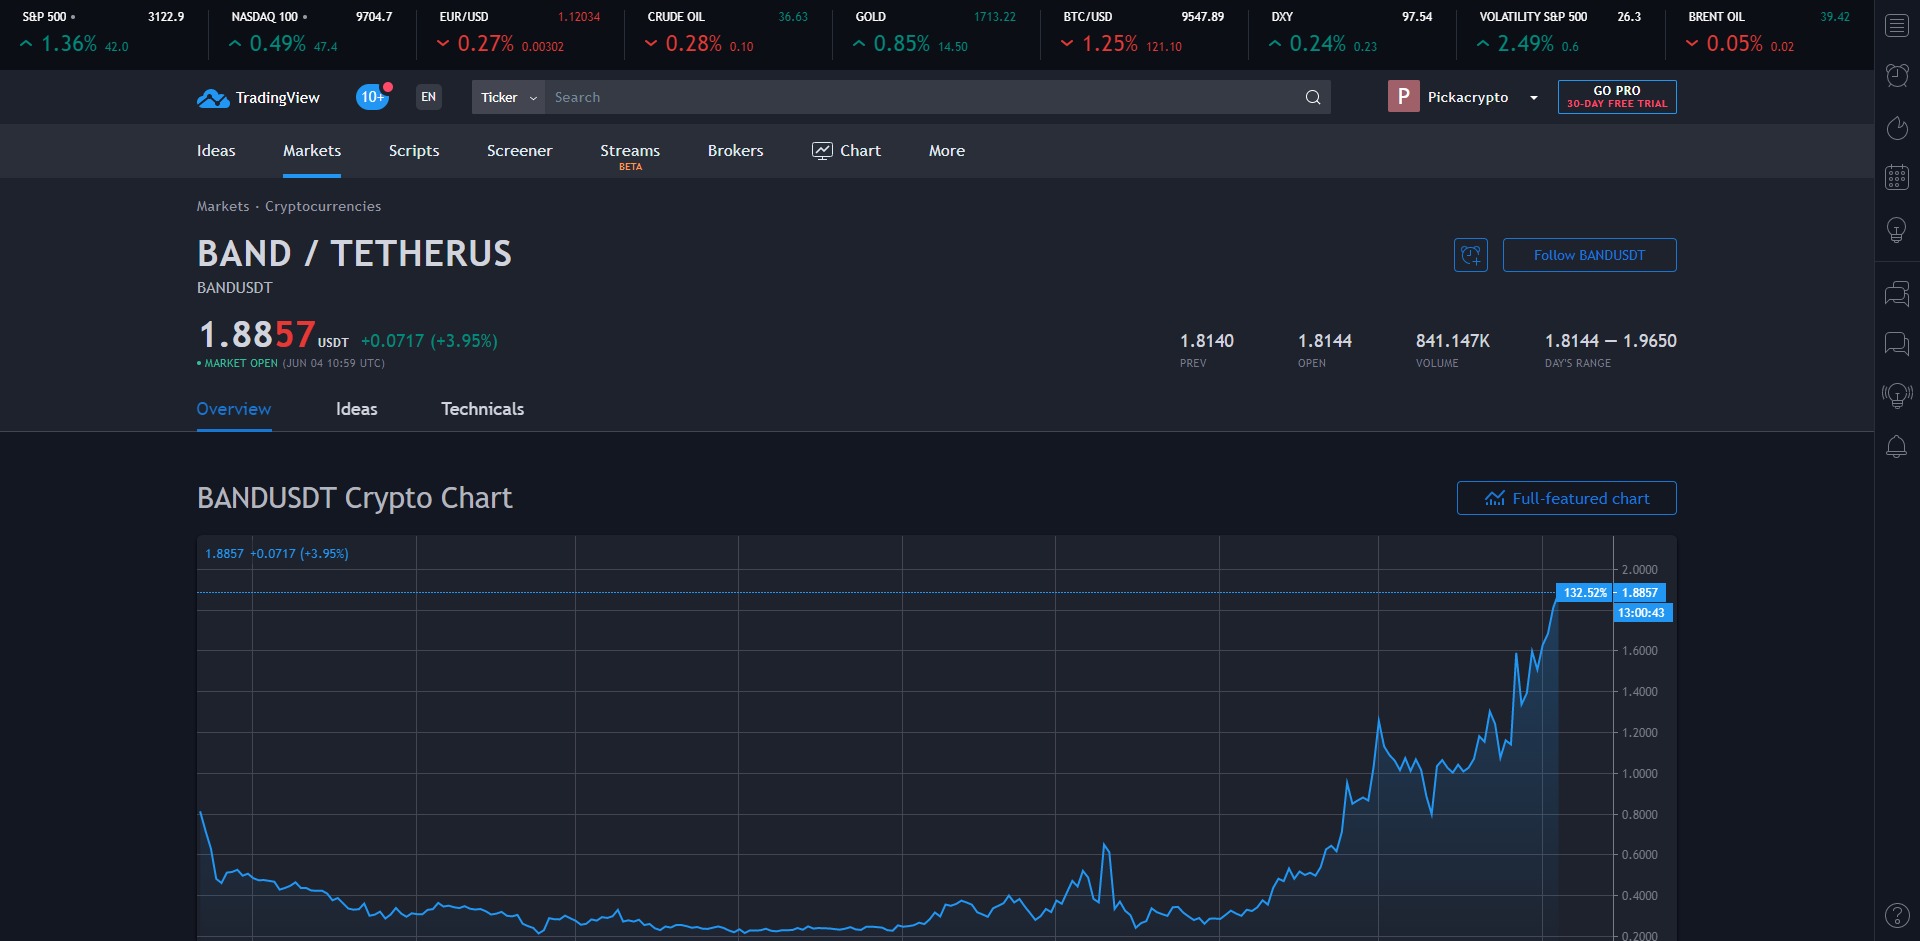Open the alerts alarm clock sidebar icon

(1897, 75)
